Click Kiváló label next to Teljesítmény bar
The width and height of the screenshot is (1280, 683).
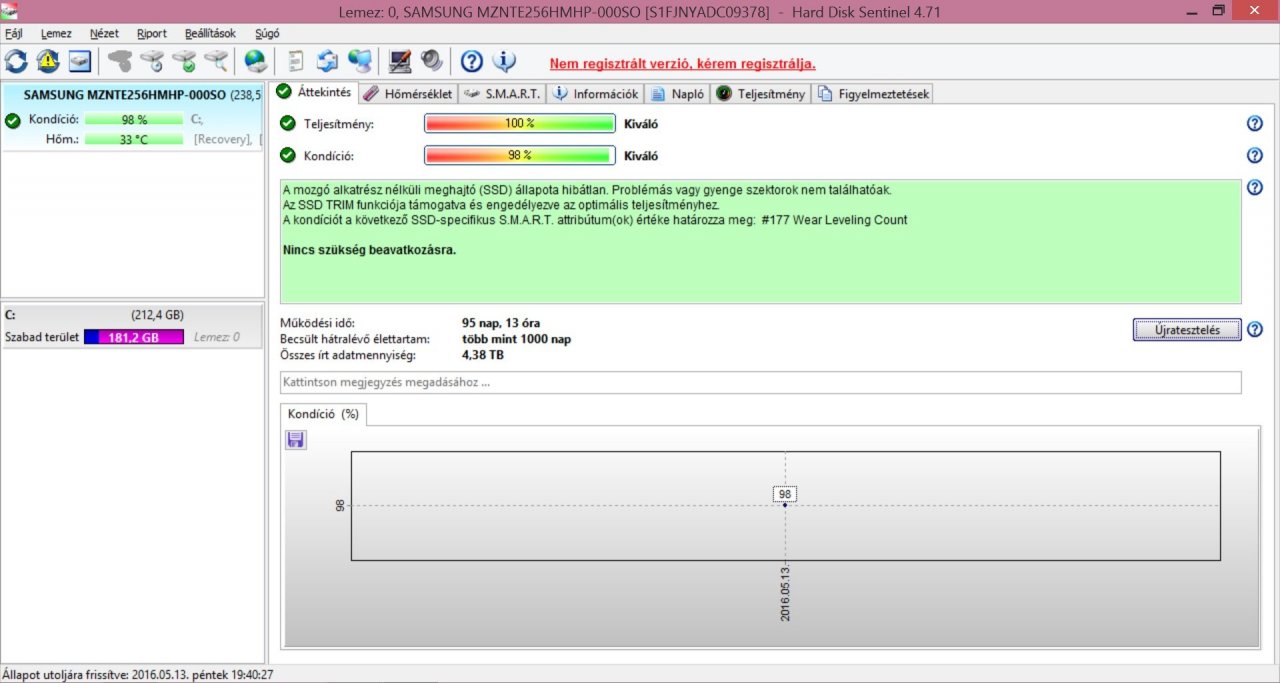coord(641,124)
